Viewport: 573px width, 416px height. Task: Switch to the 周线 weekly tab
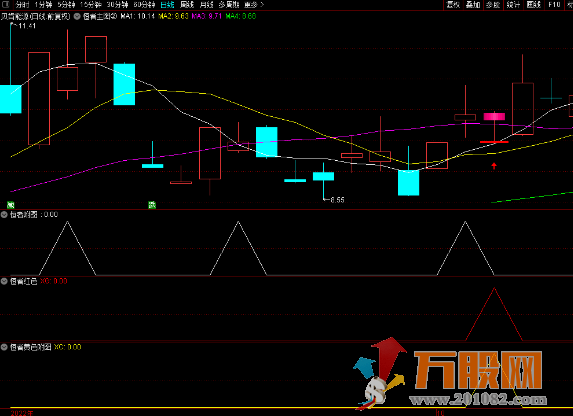pos(187,5)
